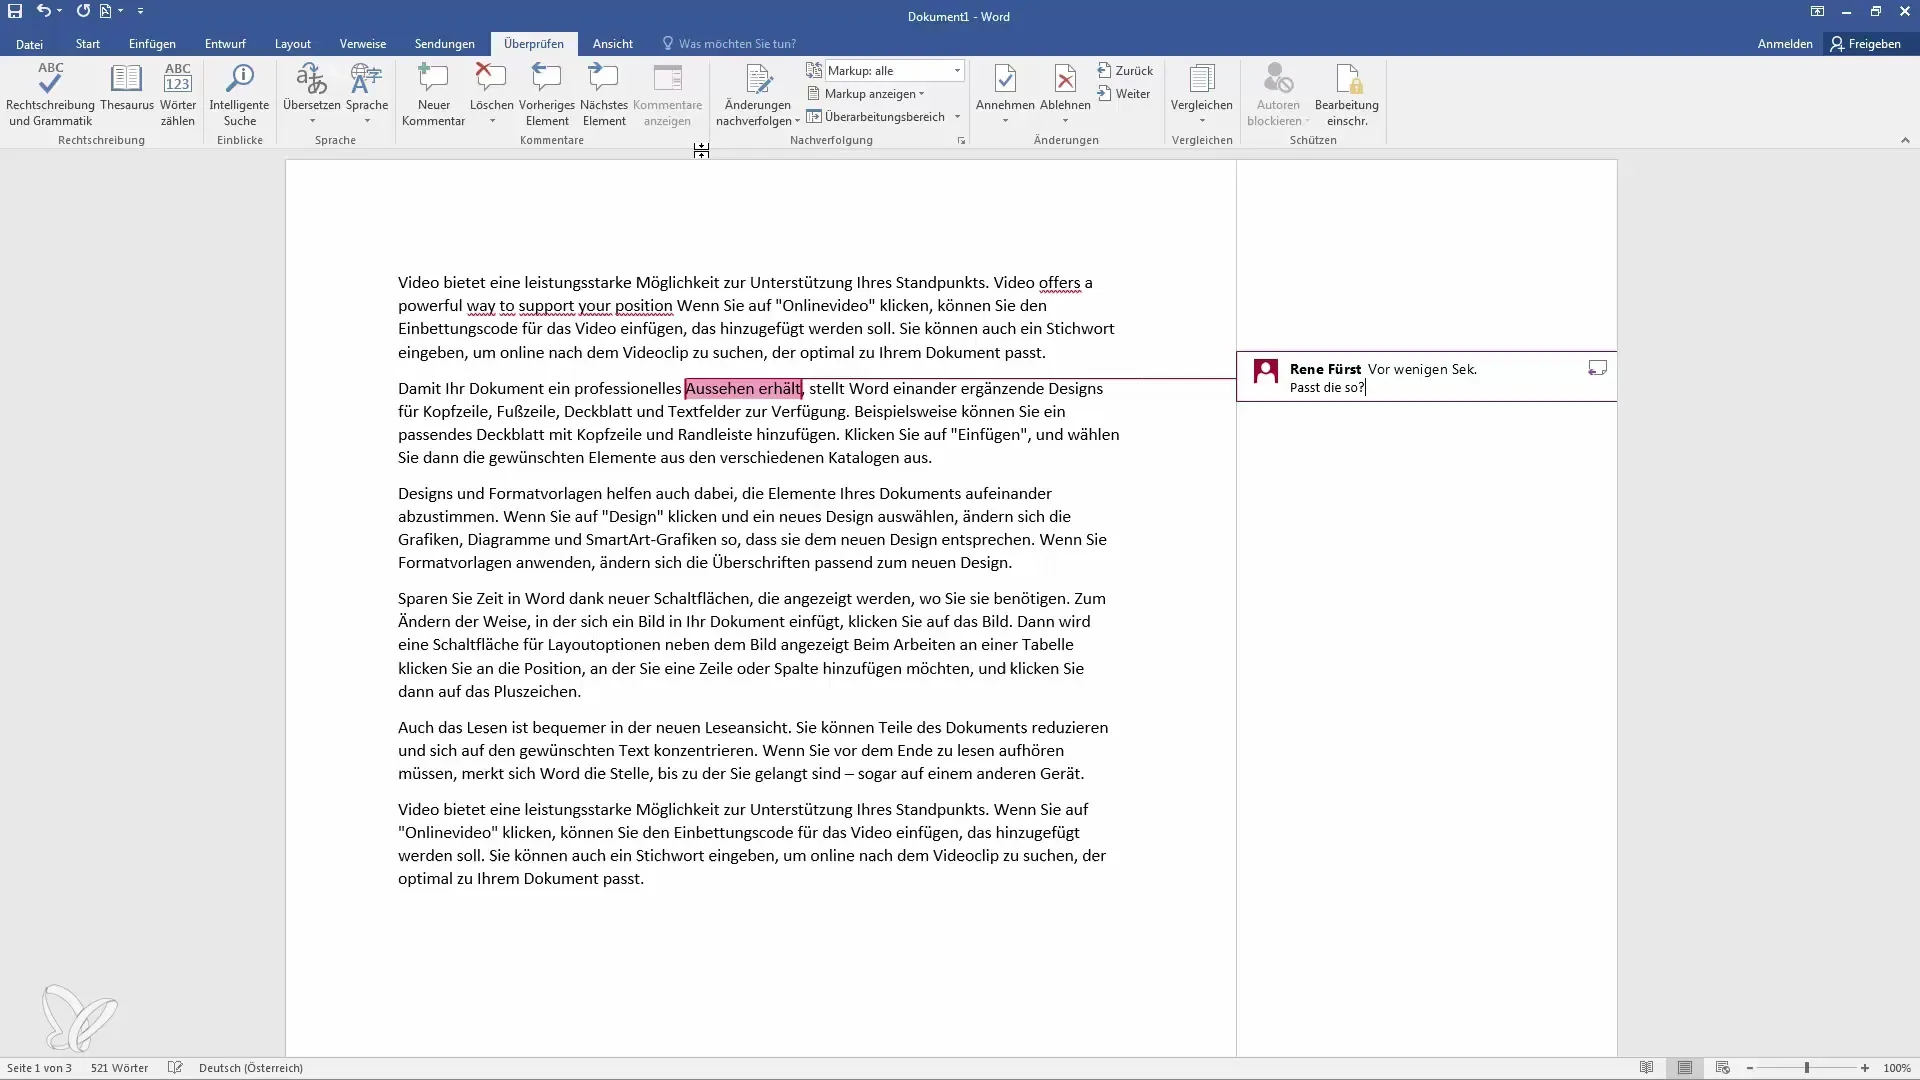
Task: Switch to the Start tab
Action: point(88,44)
